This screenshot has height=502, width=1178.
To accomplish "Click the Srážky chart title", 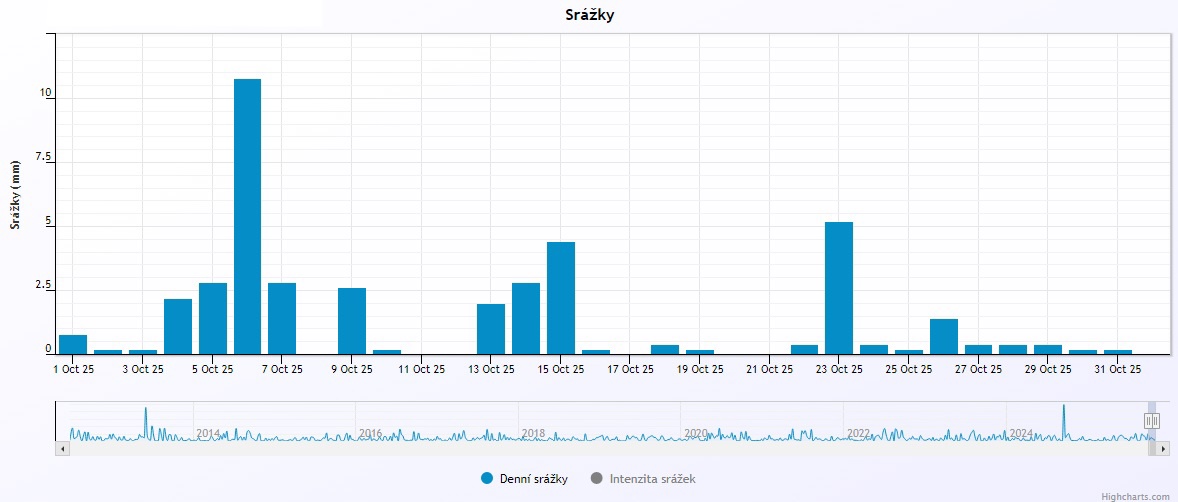I will pos(588,15).
